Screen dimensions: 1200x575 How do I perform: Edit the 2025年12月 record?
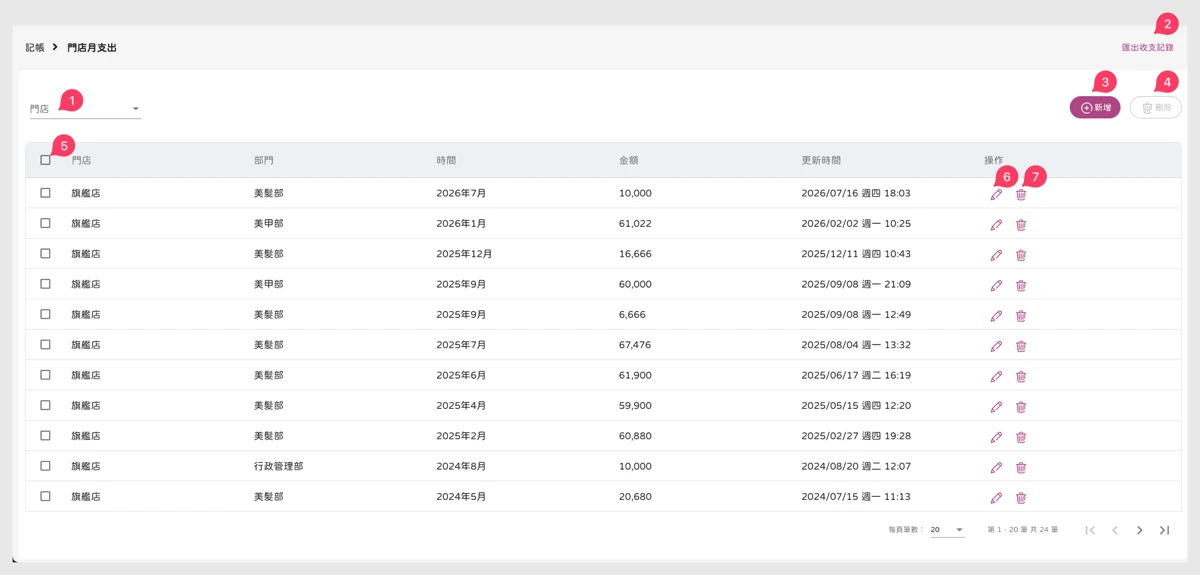[x=996, y=255]
